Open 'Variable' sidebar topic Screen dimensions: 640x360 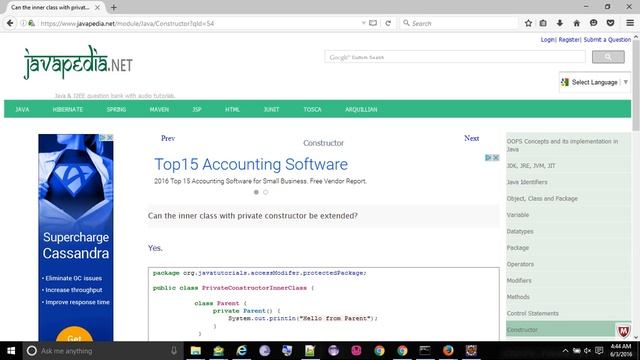[518, 215]
